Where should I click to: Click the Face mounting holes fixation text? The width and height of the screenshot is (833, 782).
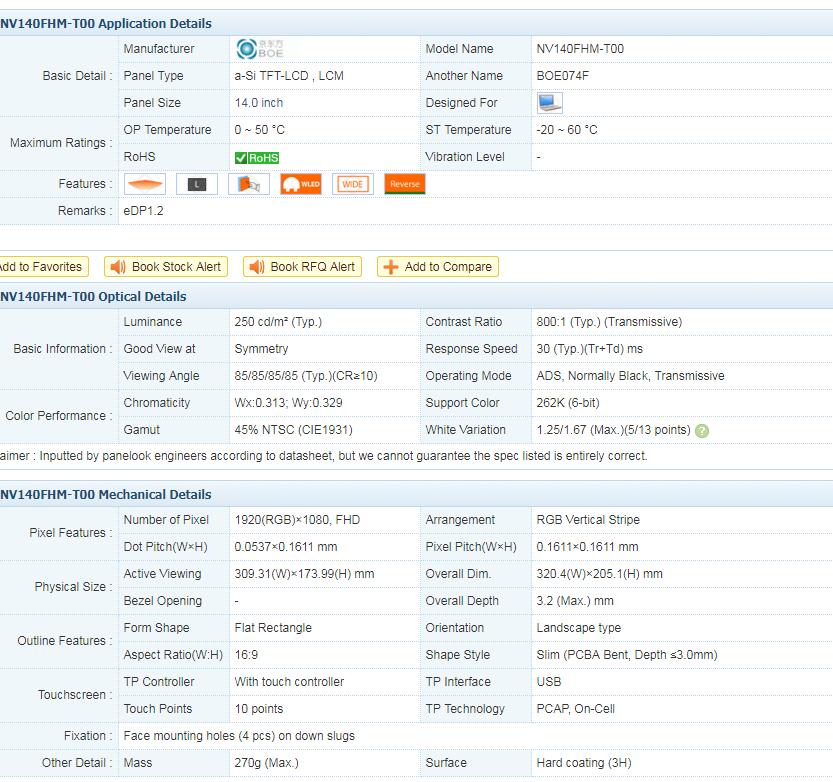[239, 736]
